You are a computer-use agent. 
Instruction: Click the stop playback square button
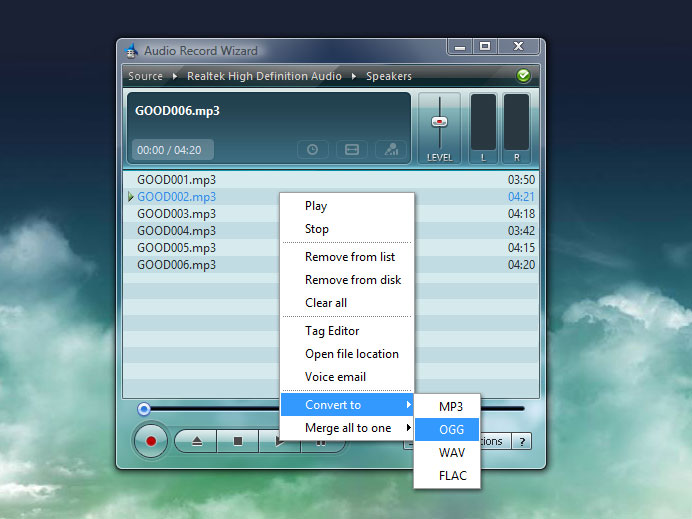(x=238, y=441)
